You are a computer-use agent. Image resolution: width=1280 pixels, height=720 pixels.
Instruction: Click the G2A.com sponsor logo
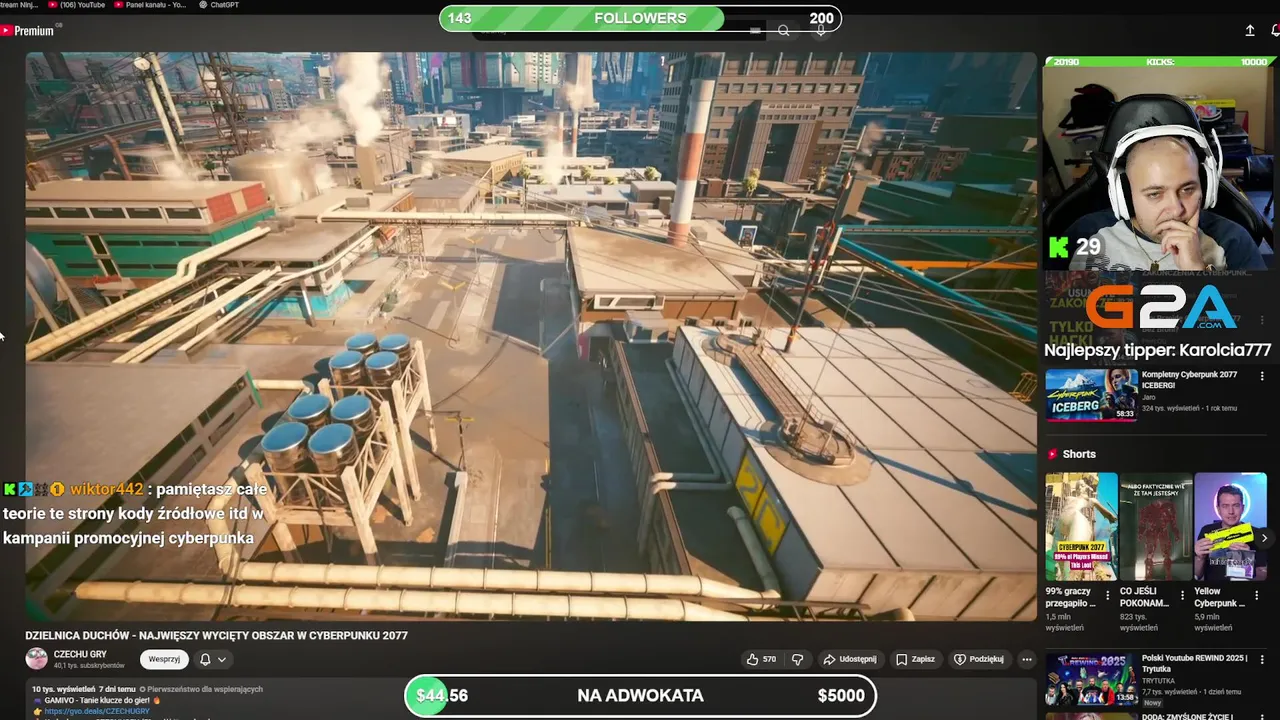point(1162,308)
